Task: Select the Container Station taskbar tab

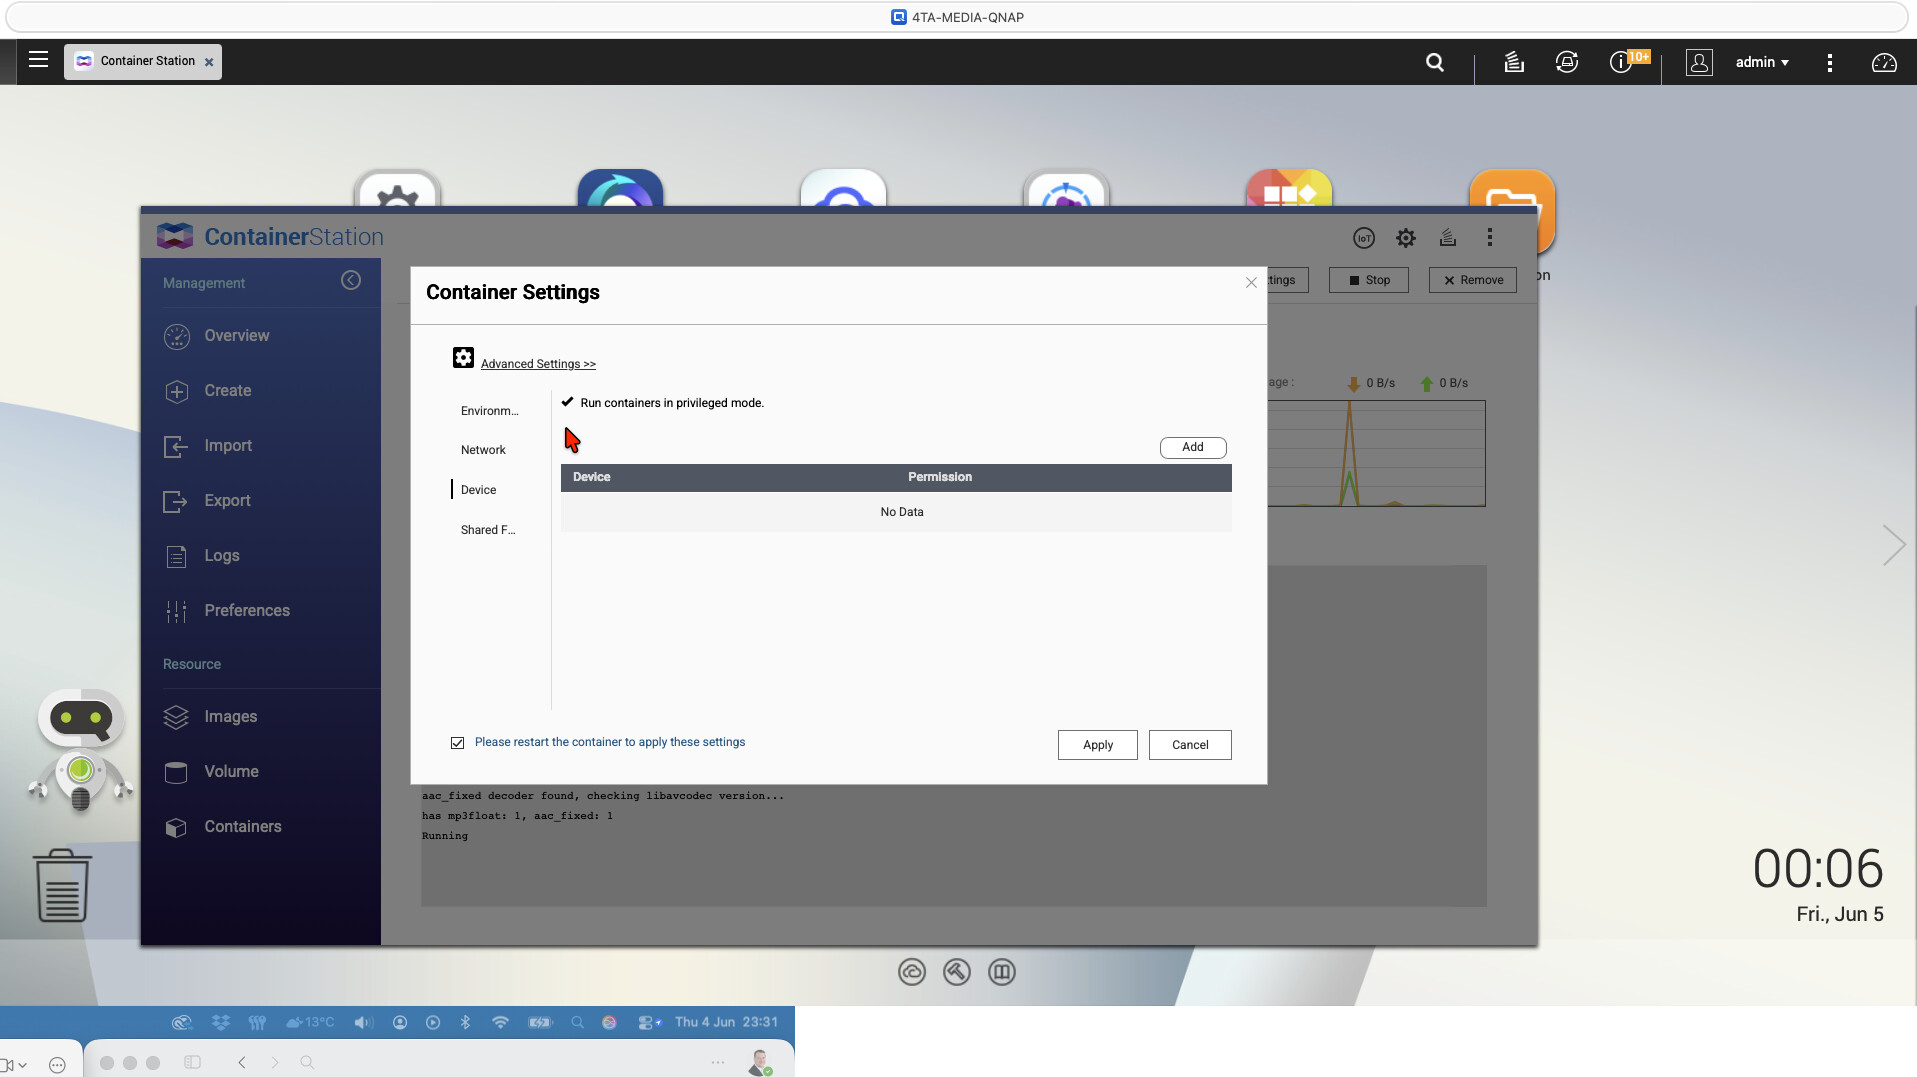Action: click(143, 61)
